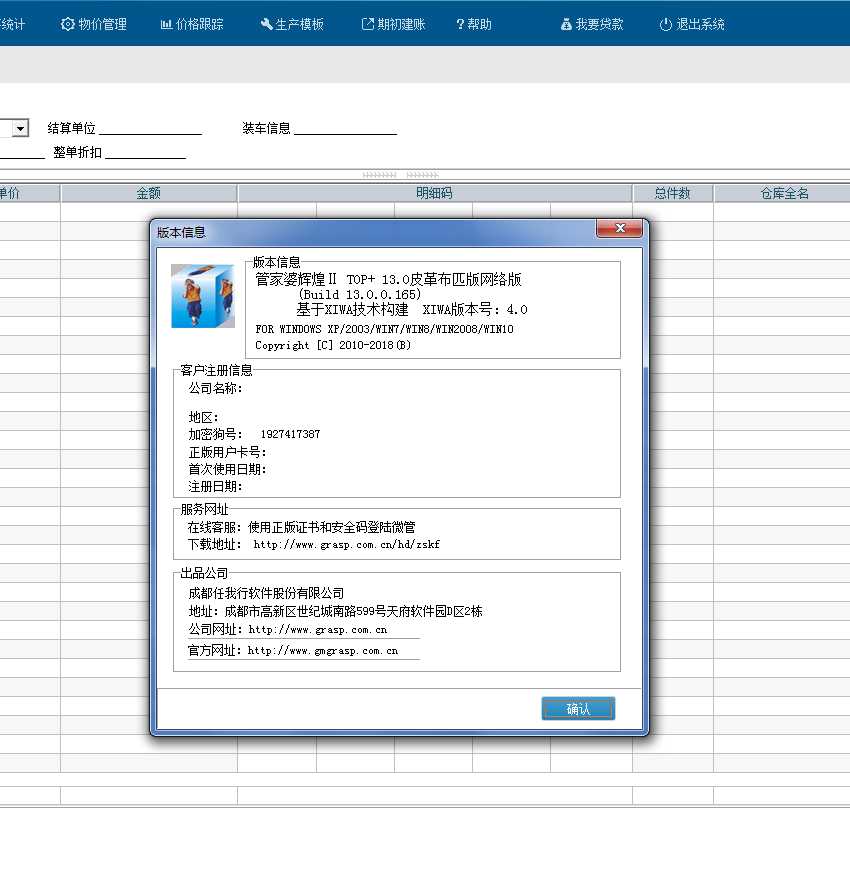Click the 在线客服 line in 服务网址
The height and width of the screenshot is (879, 850).
[301, 527]
